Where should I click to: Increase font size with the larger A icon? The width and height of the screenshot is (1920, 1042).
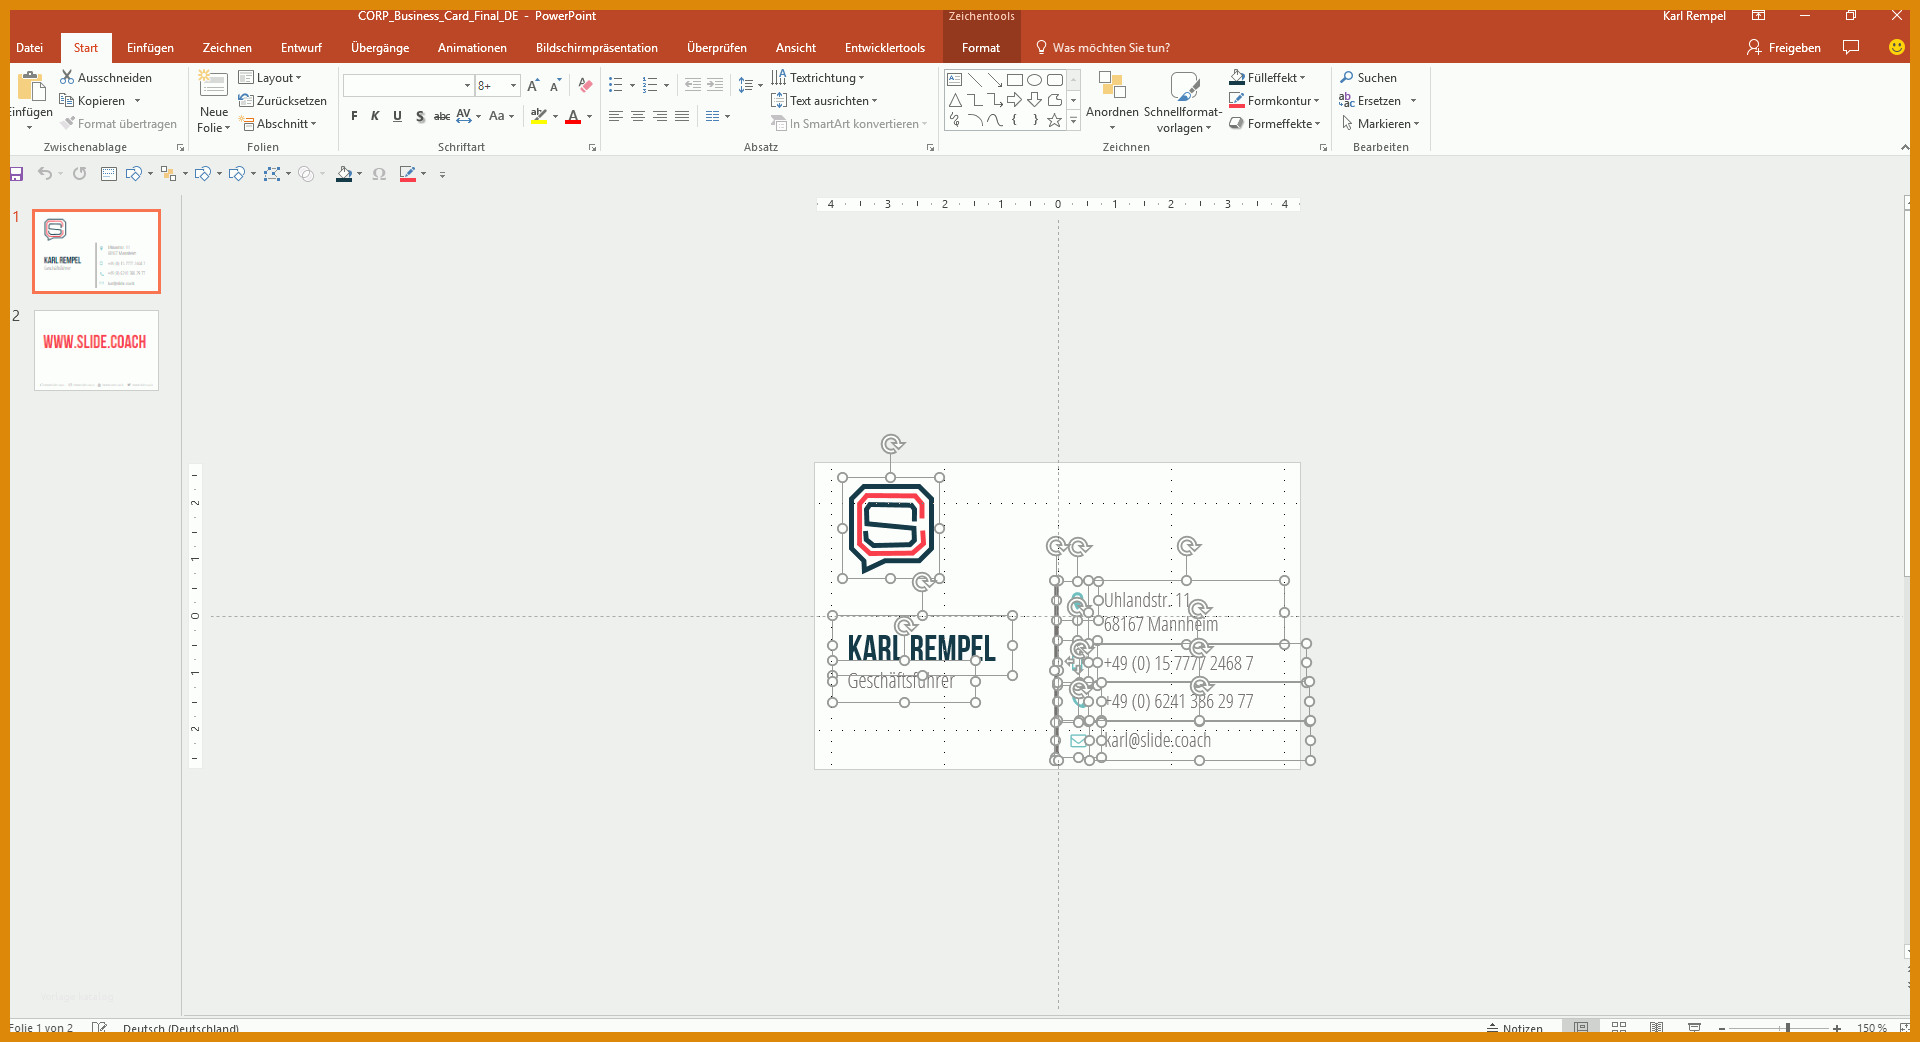[533, 86]
